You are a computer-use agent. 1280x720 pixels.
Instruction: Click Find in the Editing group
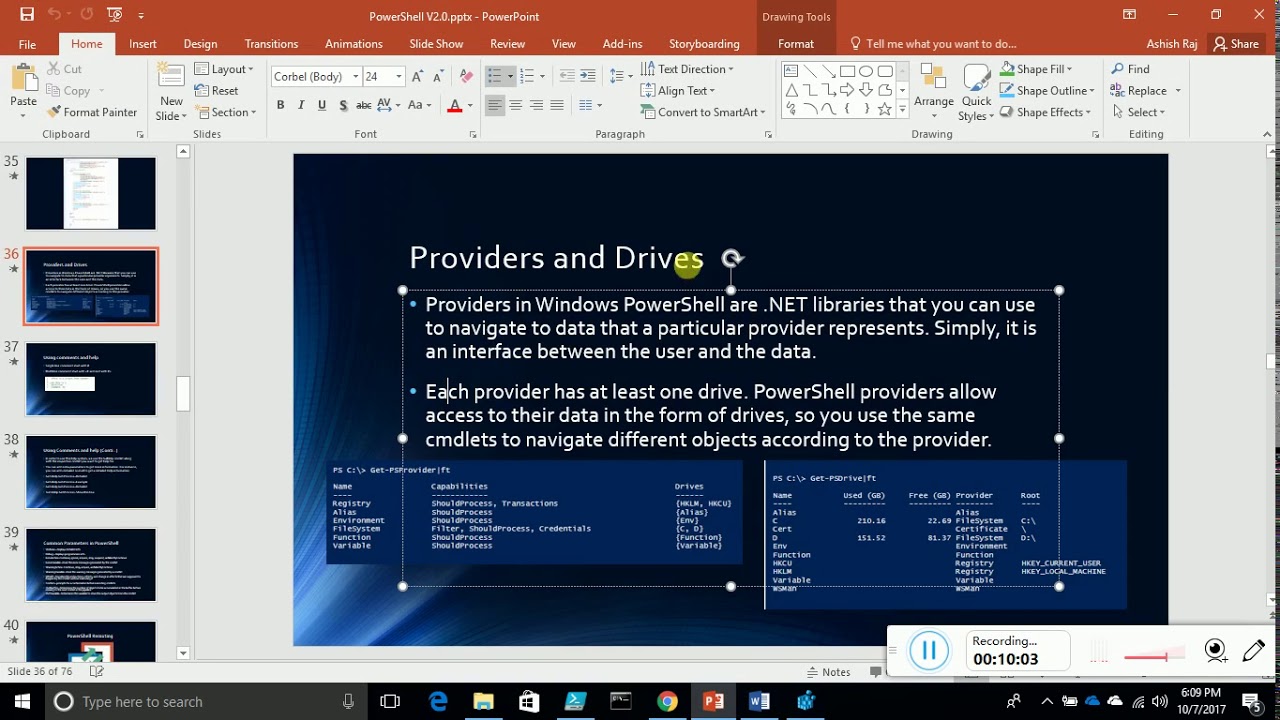coord(1130,69)
